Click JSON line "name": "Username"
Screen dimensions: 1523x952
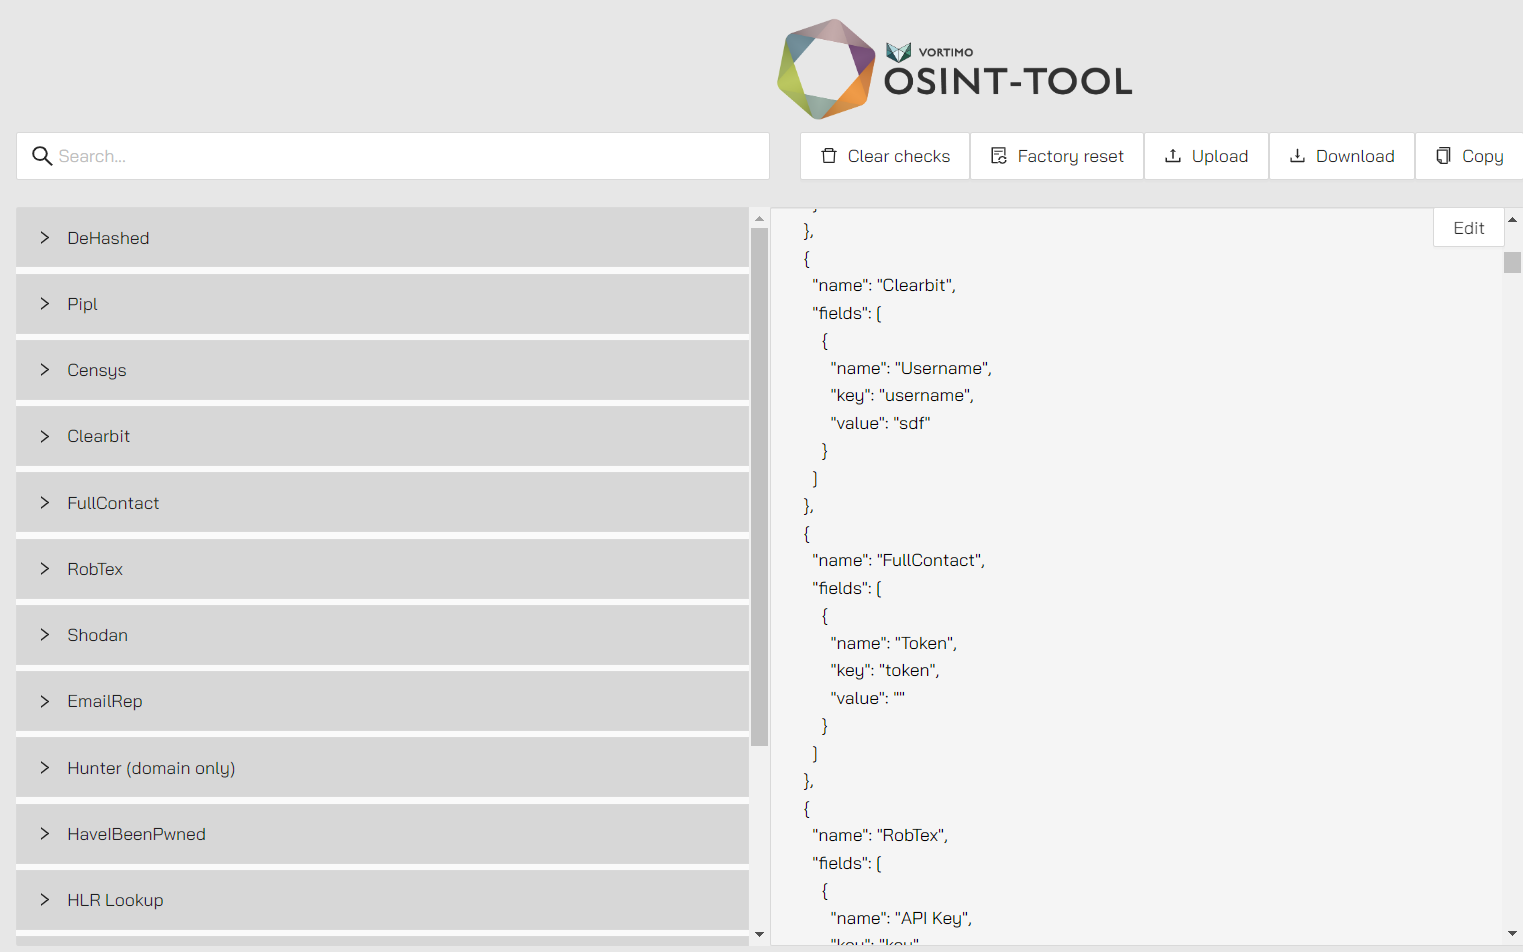[x=911, y=368]
